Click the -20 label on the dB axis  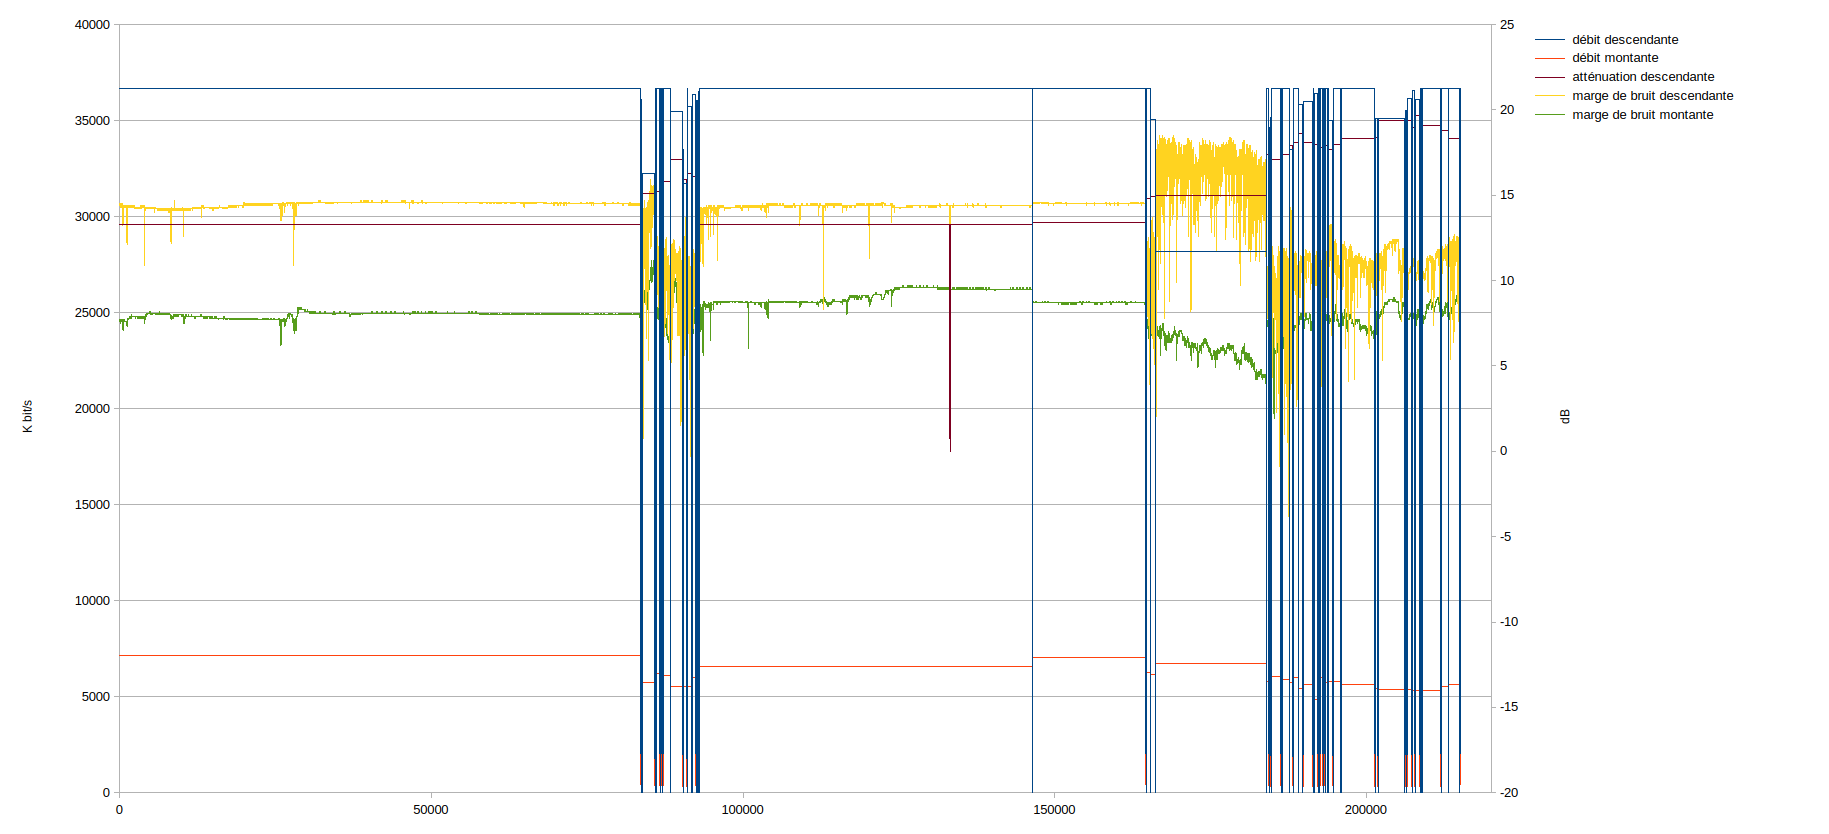[1508, 793]
